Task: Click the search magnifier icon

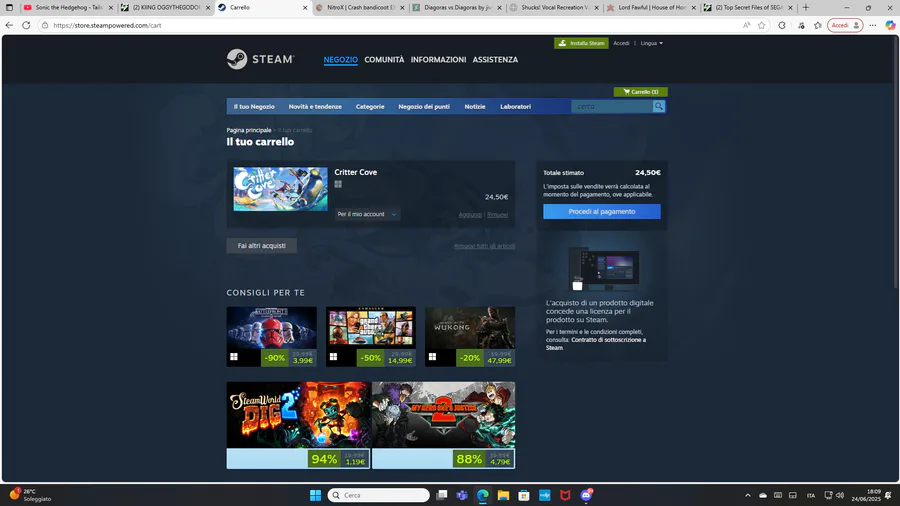Action: [658, 106]
